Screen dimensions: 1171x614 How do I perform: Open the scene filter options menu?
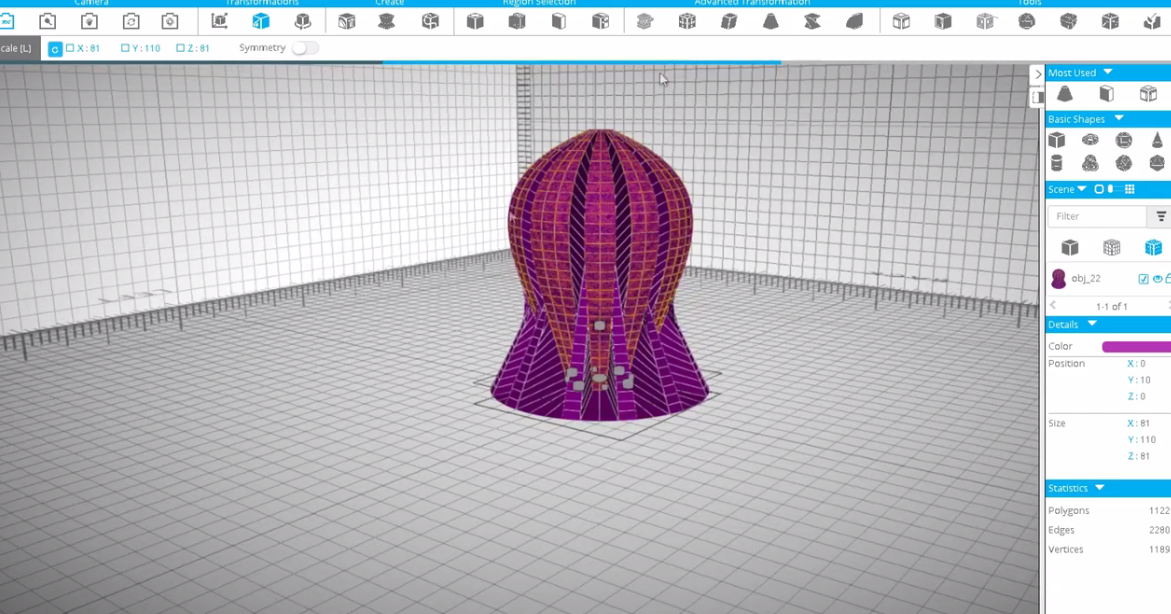(1161, 216)
